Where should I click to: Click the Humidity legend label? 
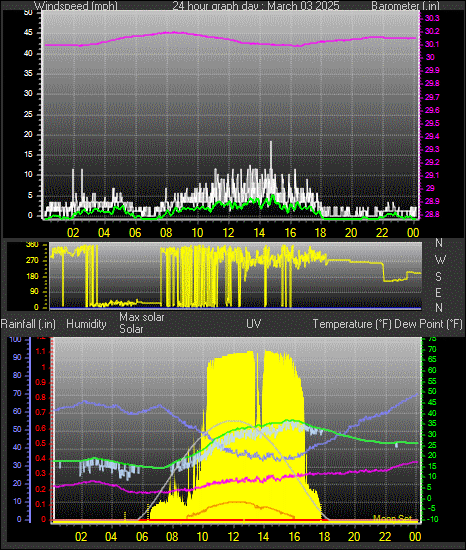(x=86, y=324)
